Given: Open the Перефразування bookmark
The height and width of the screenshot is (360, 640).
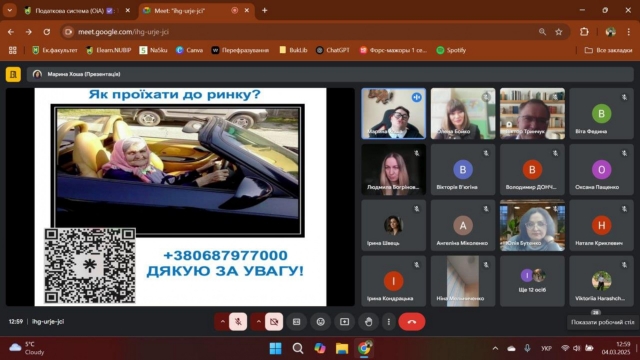Looking at the screenshot, I should pyautogui.click(x=240, y=50).
